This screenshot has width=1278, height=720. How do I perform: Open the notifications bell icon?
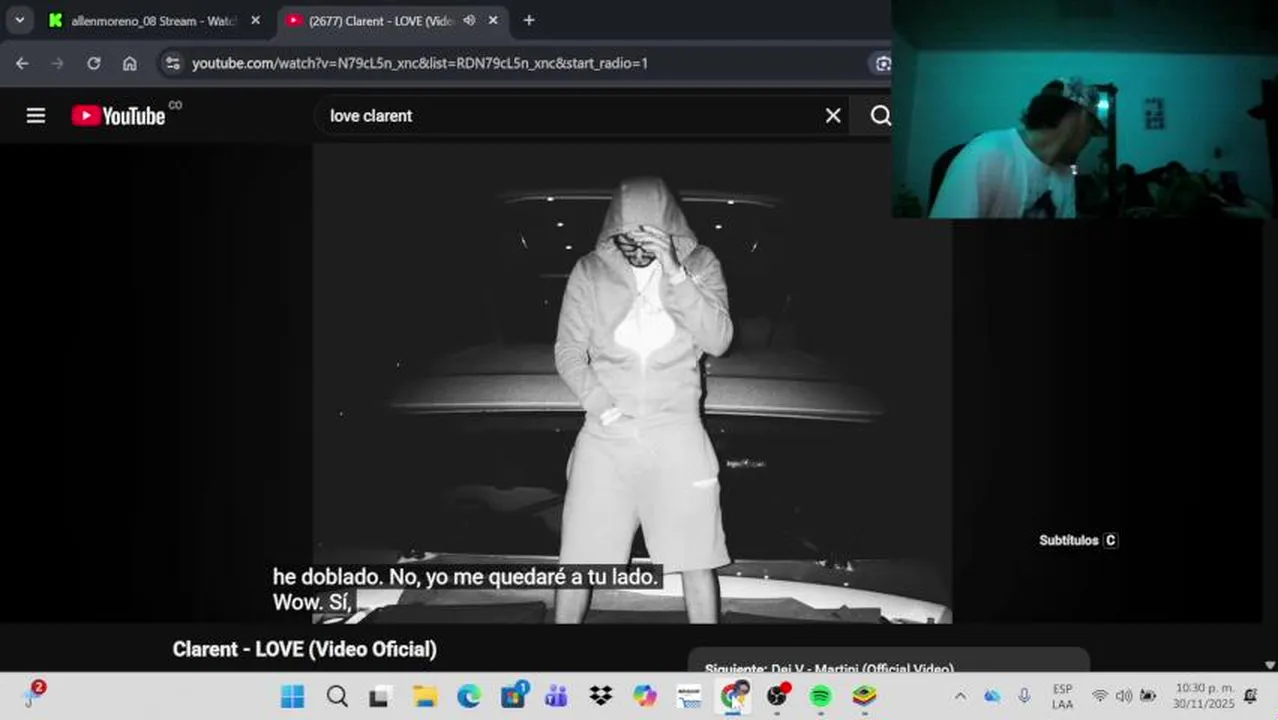coord(1251,696)
